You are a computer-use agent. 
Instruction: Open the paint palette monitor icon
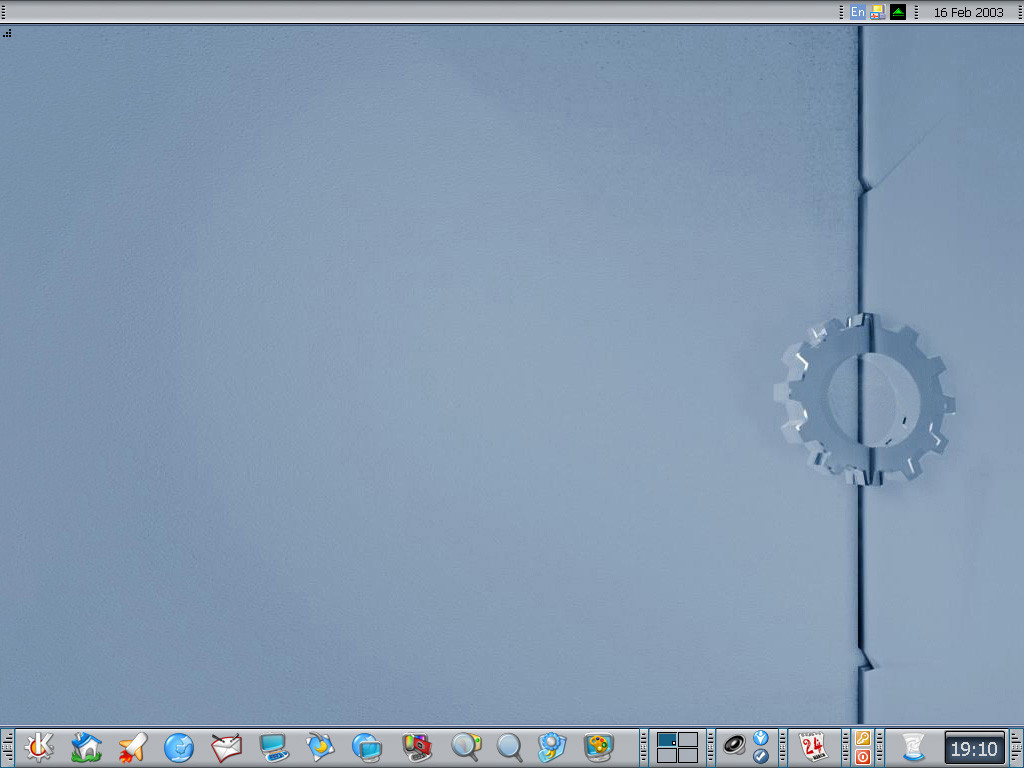pyautogui.click(x=599, y=747)
